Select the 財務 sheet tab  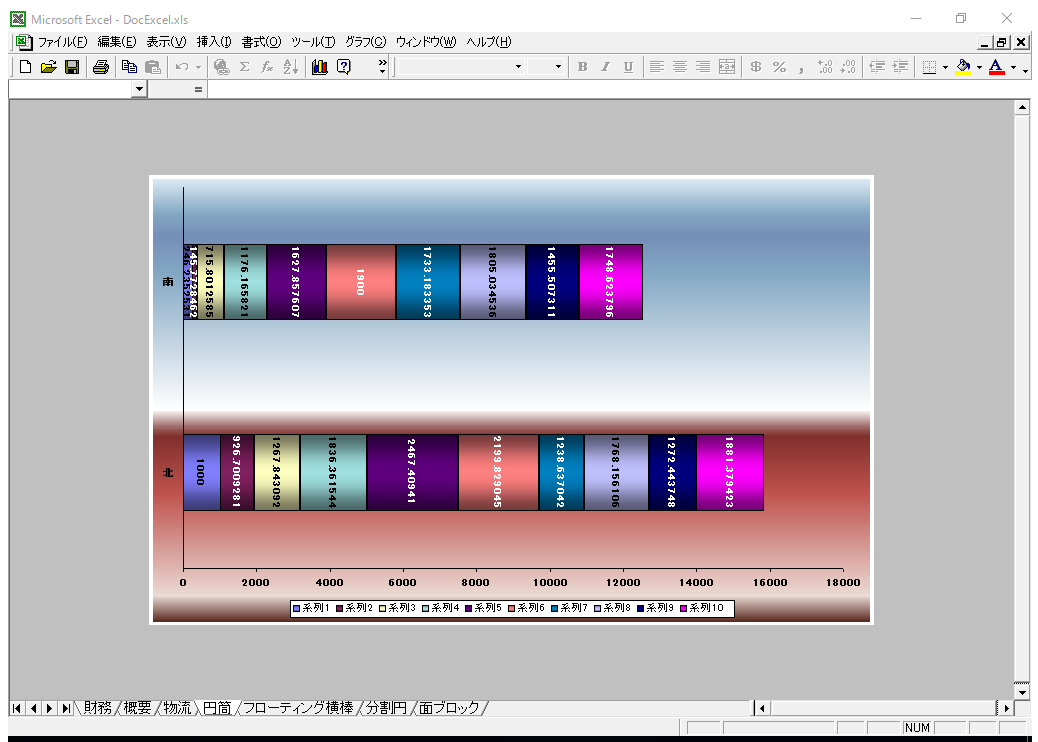point(97,708)
